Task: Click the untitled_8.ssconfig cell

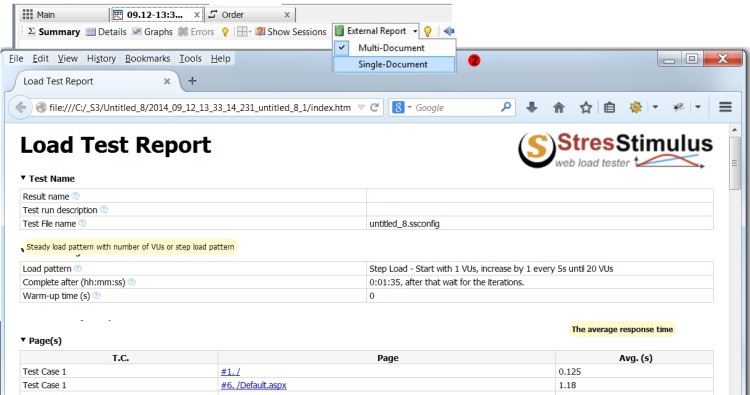Action: click(x=540, y=223)
